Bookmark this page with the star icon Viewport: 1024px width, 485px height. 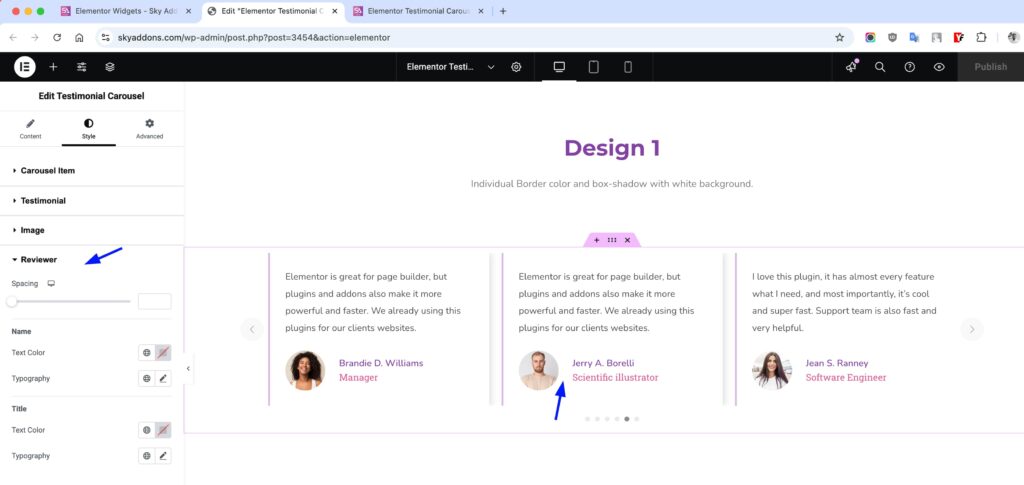[x=840, y=38]
